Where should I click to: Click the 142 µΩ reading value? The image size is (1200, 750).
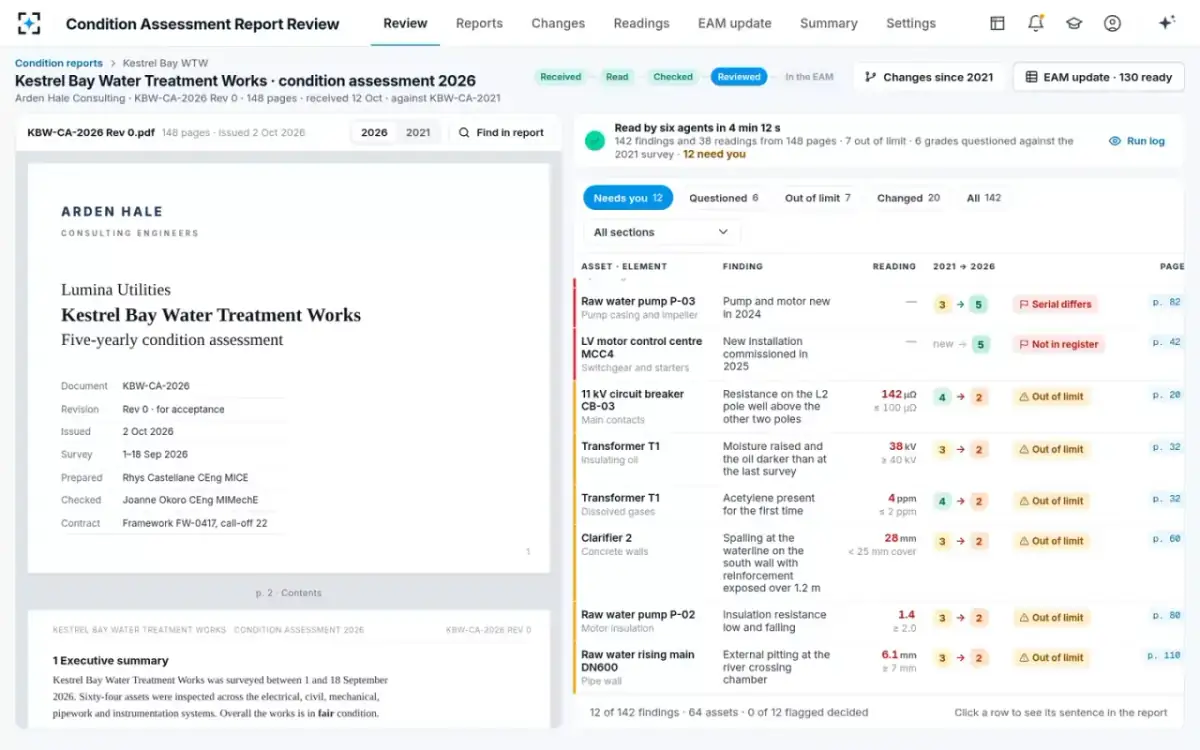click(898, 394)
